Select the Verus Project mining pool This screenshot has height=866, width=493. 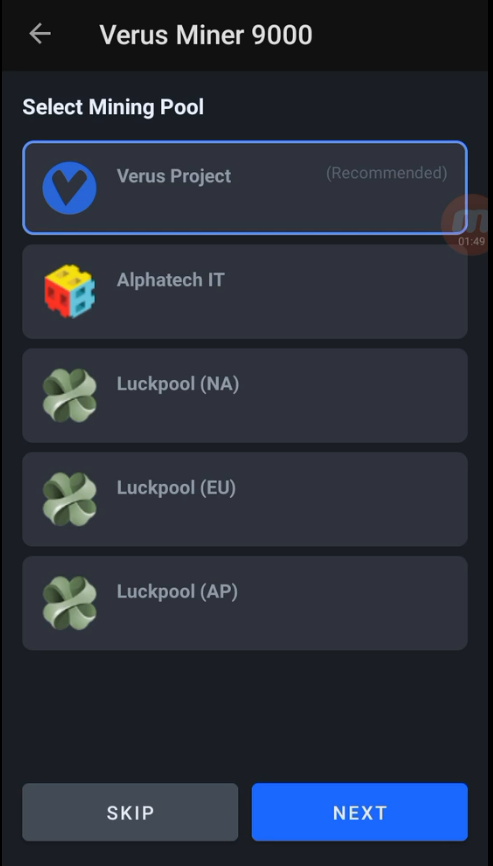click(245, 188)
